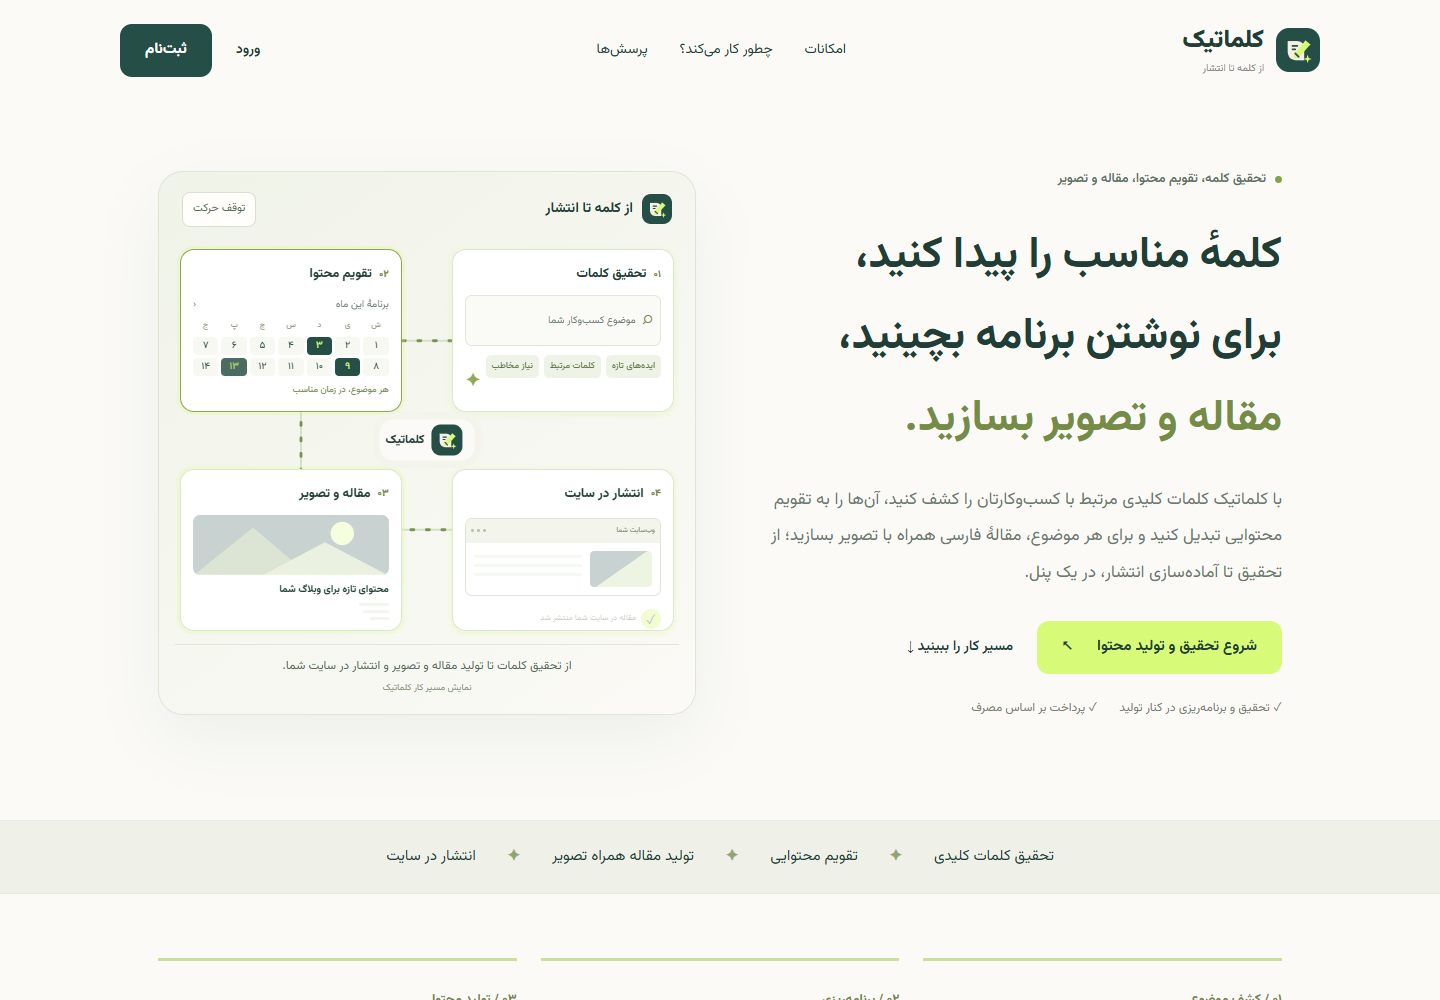Click the مقاله در سایت شما منتشر شد status

click(588, 618)
